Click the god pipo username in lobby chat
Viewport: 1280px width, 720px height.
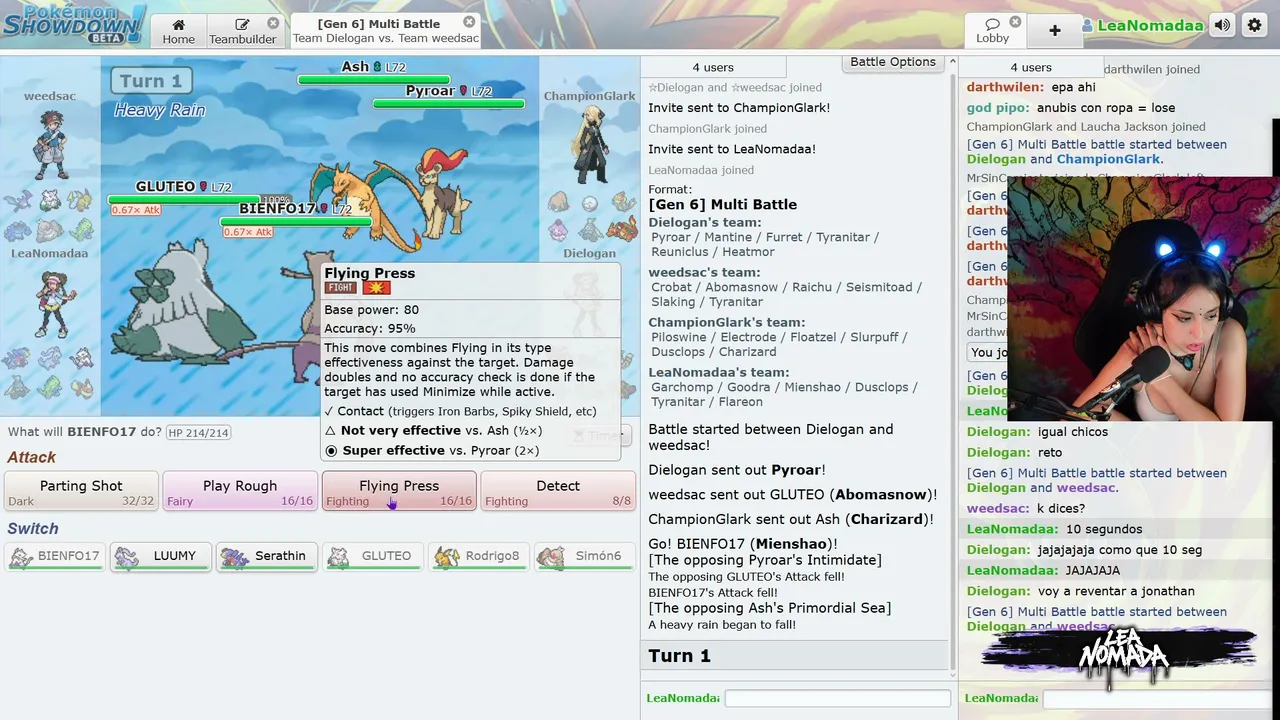(998, 108)
